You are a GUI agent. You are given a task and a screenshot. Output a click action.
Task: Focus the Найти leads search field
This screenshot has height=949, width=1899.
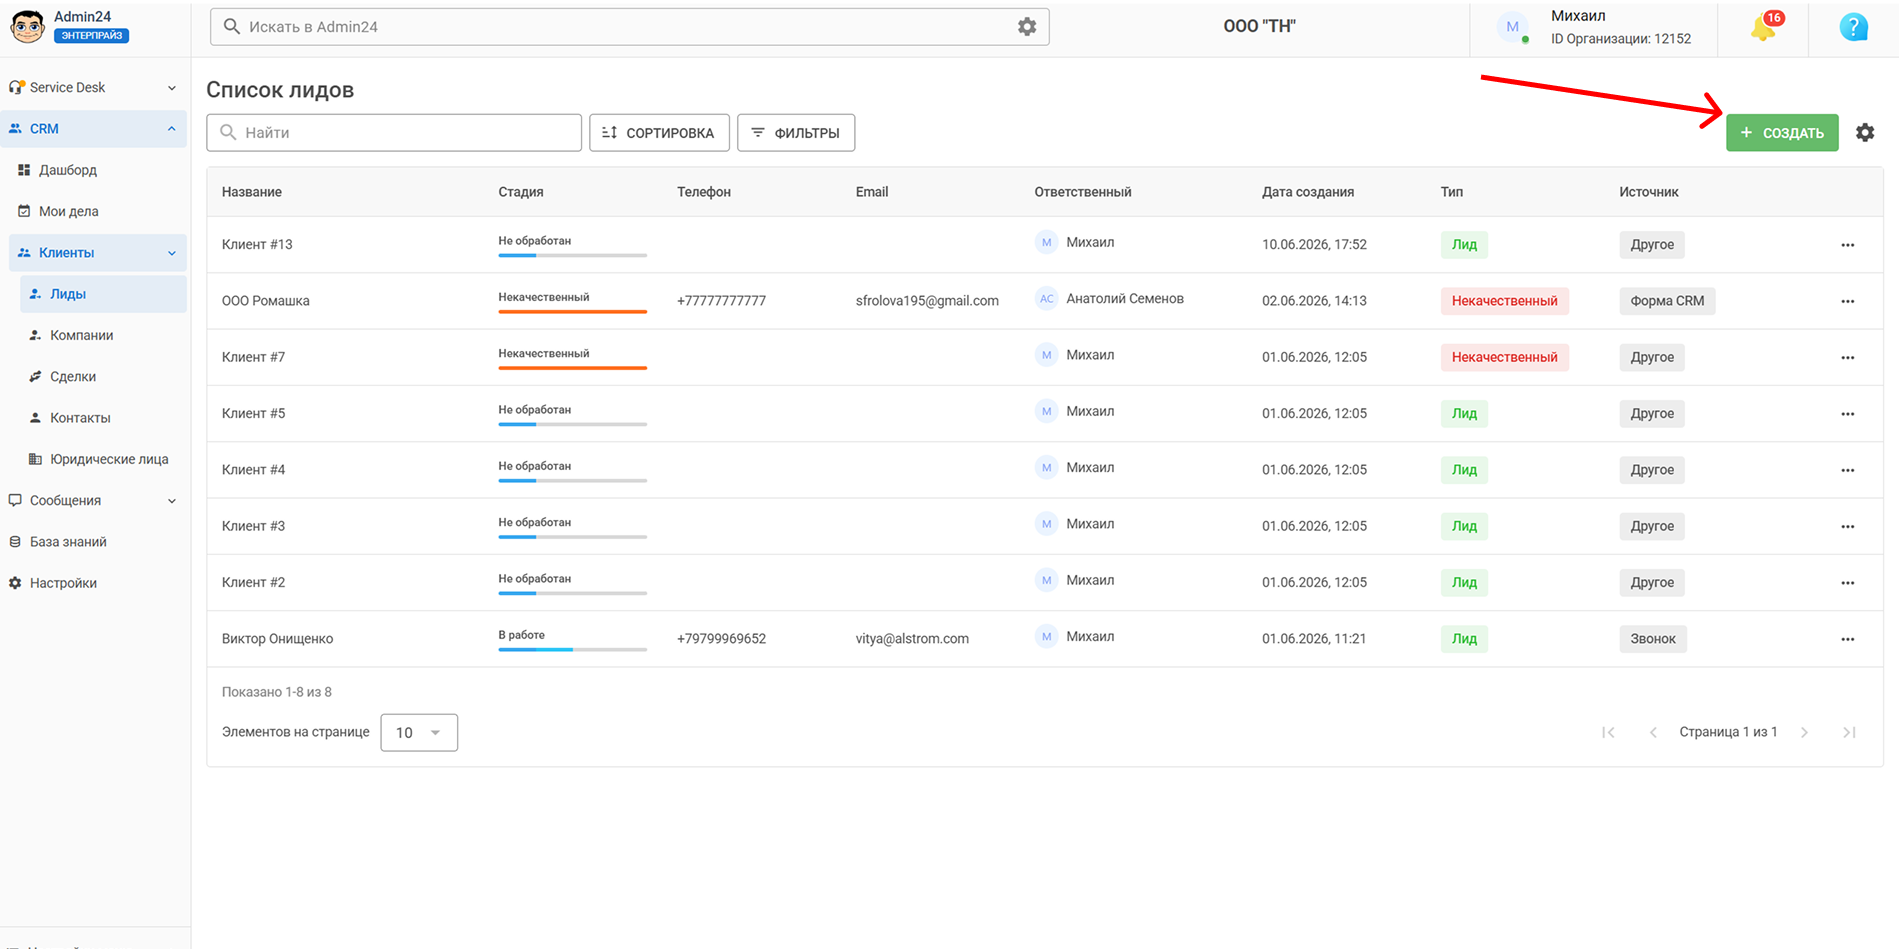pos(394,132)
